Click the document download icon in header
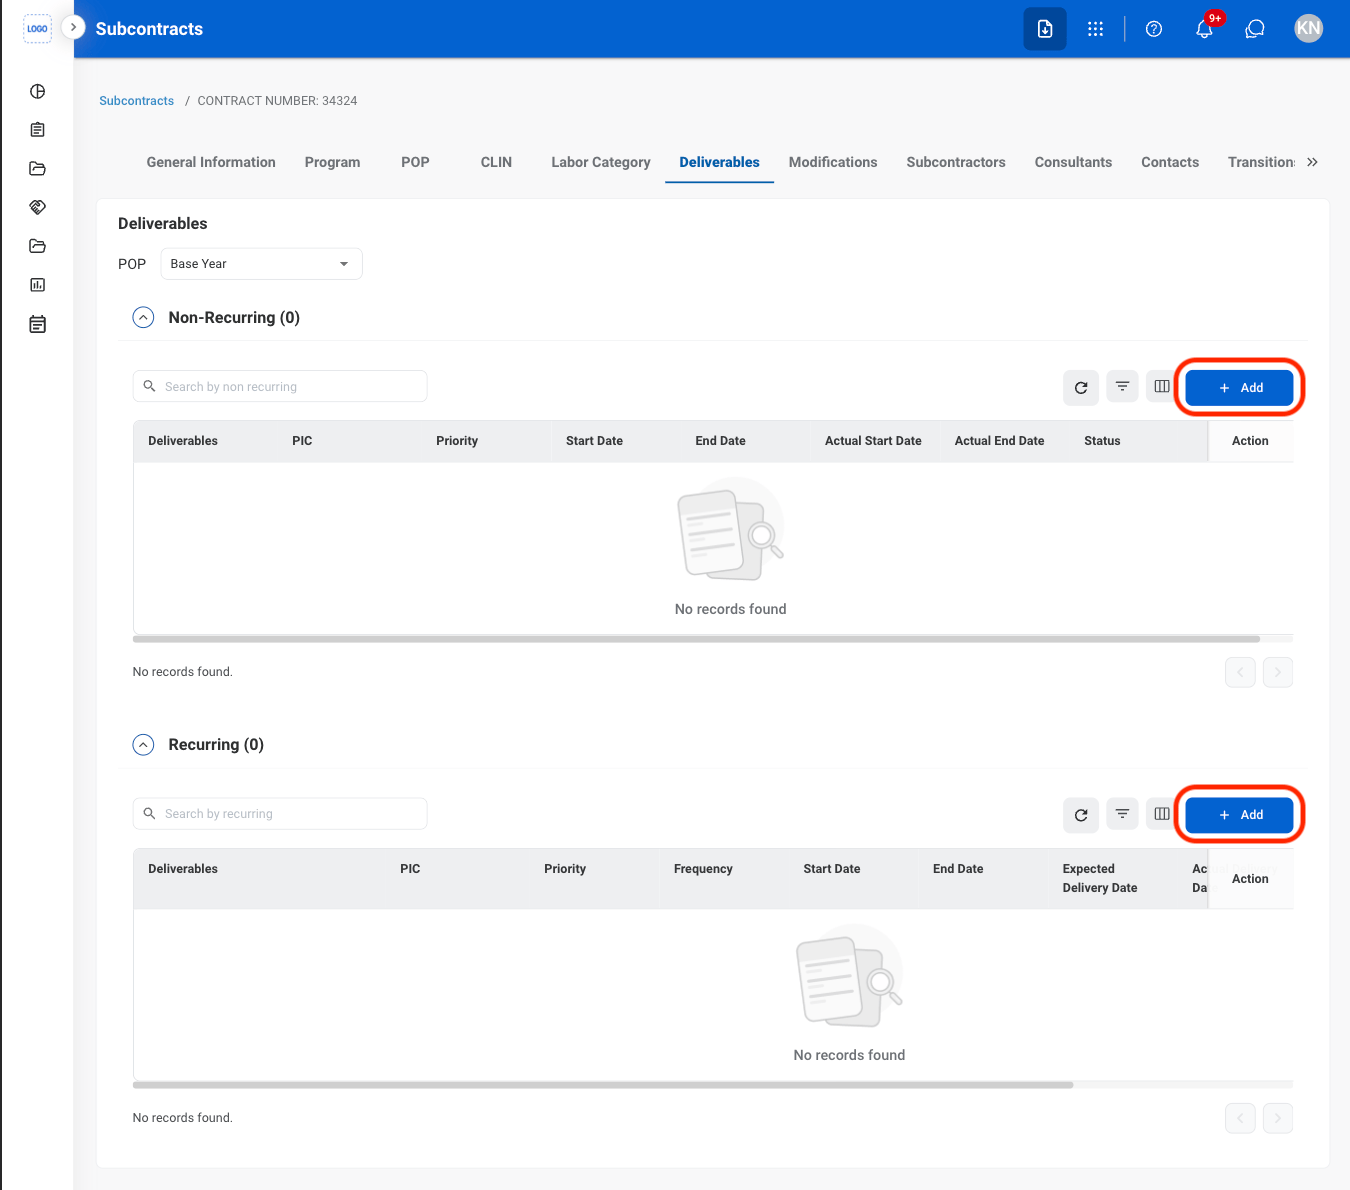This screenshot has height=1190, width=1350. pyautogui.click(x=1045, y=29)
